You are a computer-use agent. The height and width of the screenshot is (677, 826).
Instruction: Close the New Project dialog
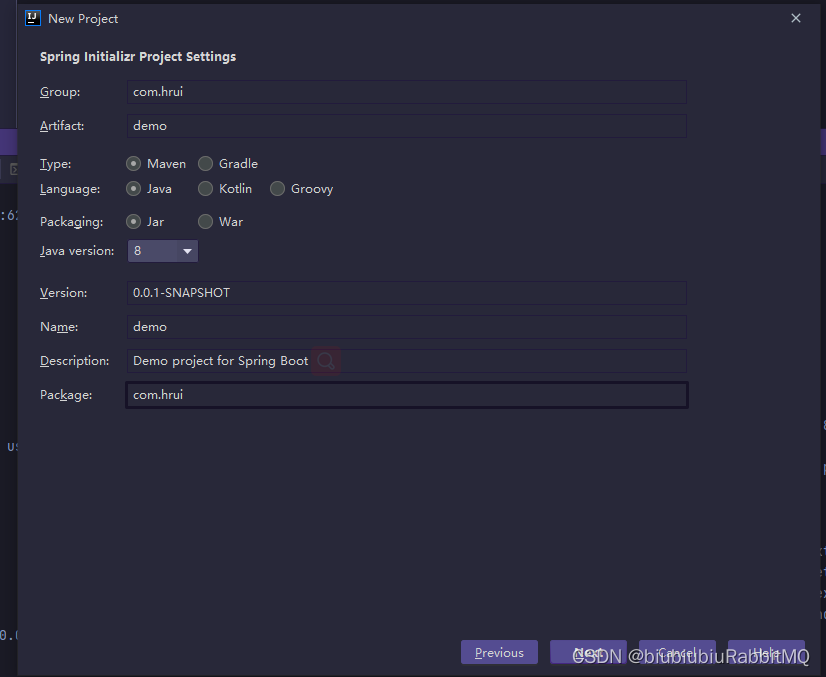[795, 18]
